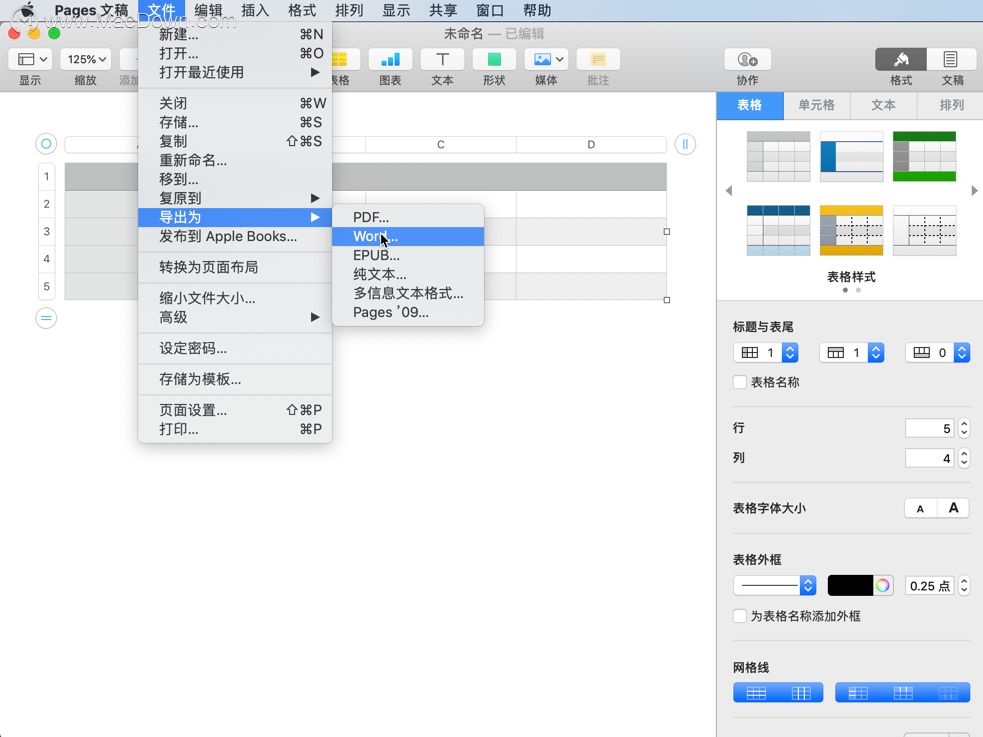
Task: Choose 多信息文本格式… export option
Action: (x=408, y=293)
